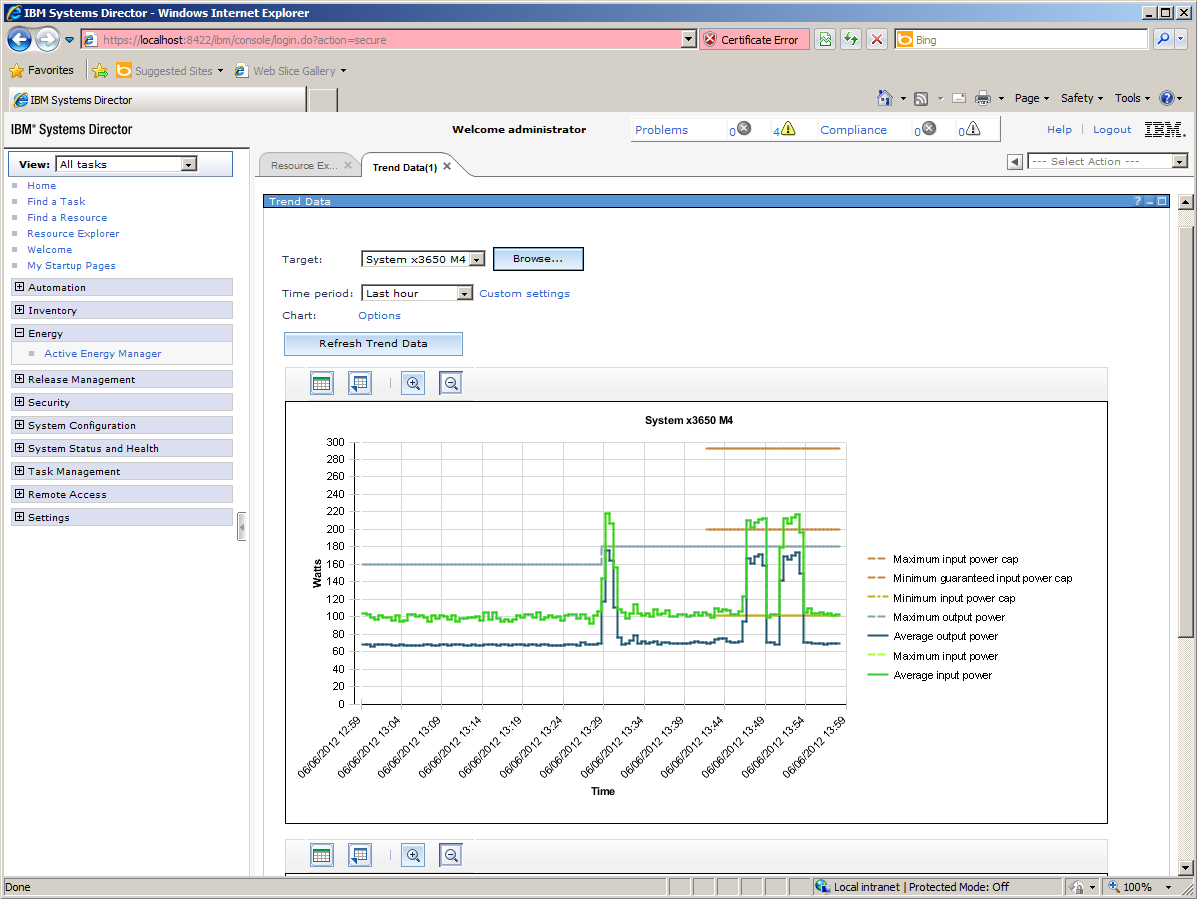1197x899 pixels.
Task: Click the navigation pane collapse handle
Action: coord(242,527)
